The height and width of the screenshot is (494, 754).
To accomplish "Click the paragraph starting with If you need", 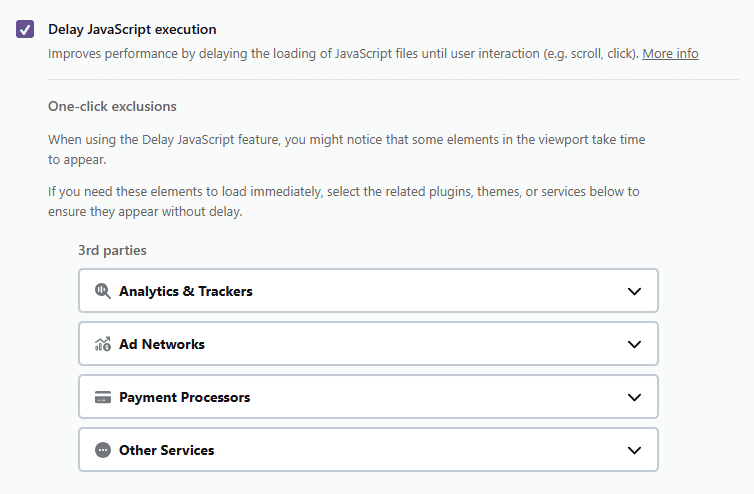I will (x=344, y=202).
